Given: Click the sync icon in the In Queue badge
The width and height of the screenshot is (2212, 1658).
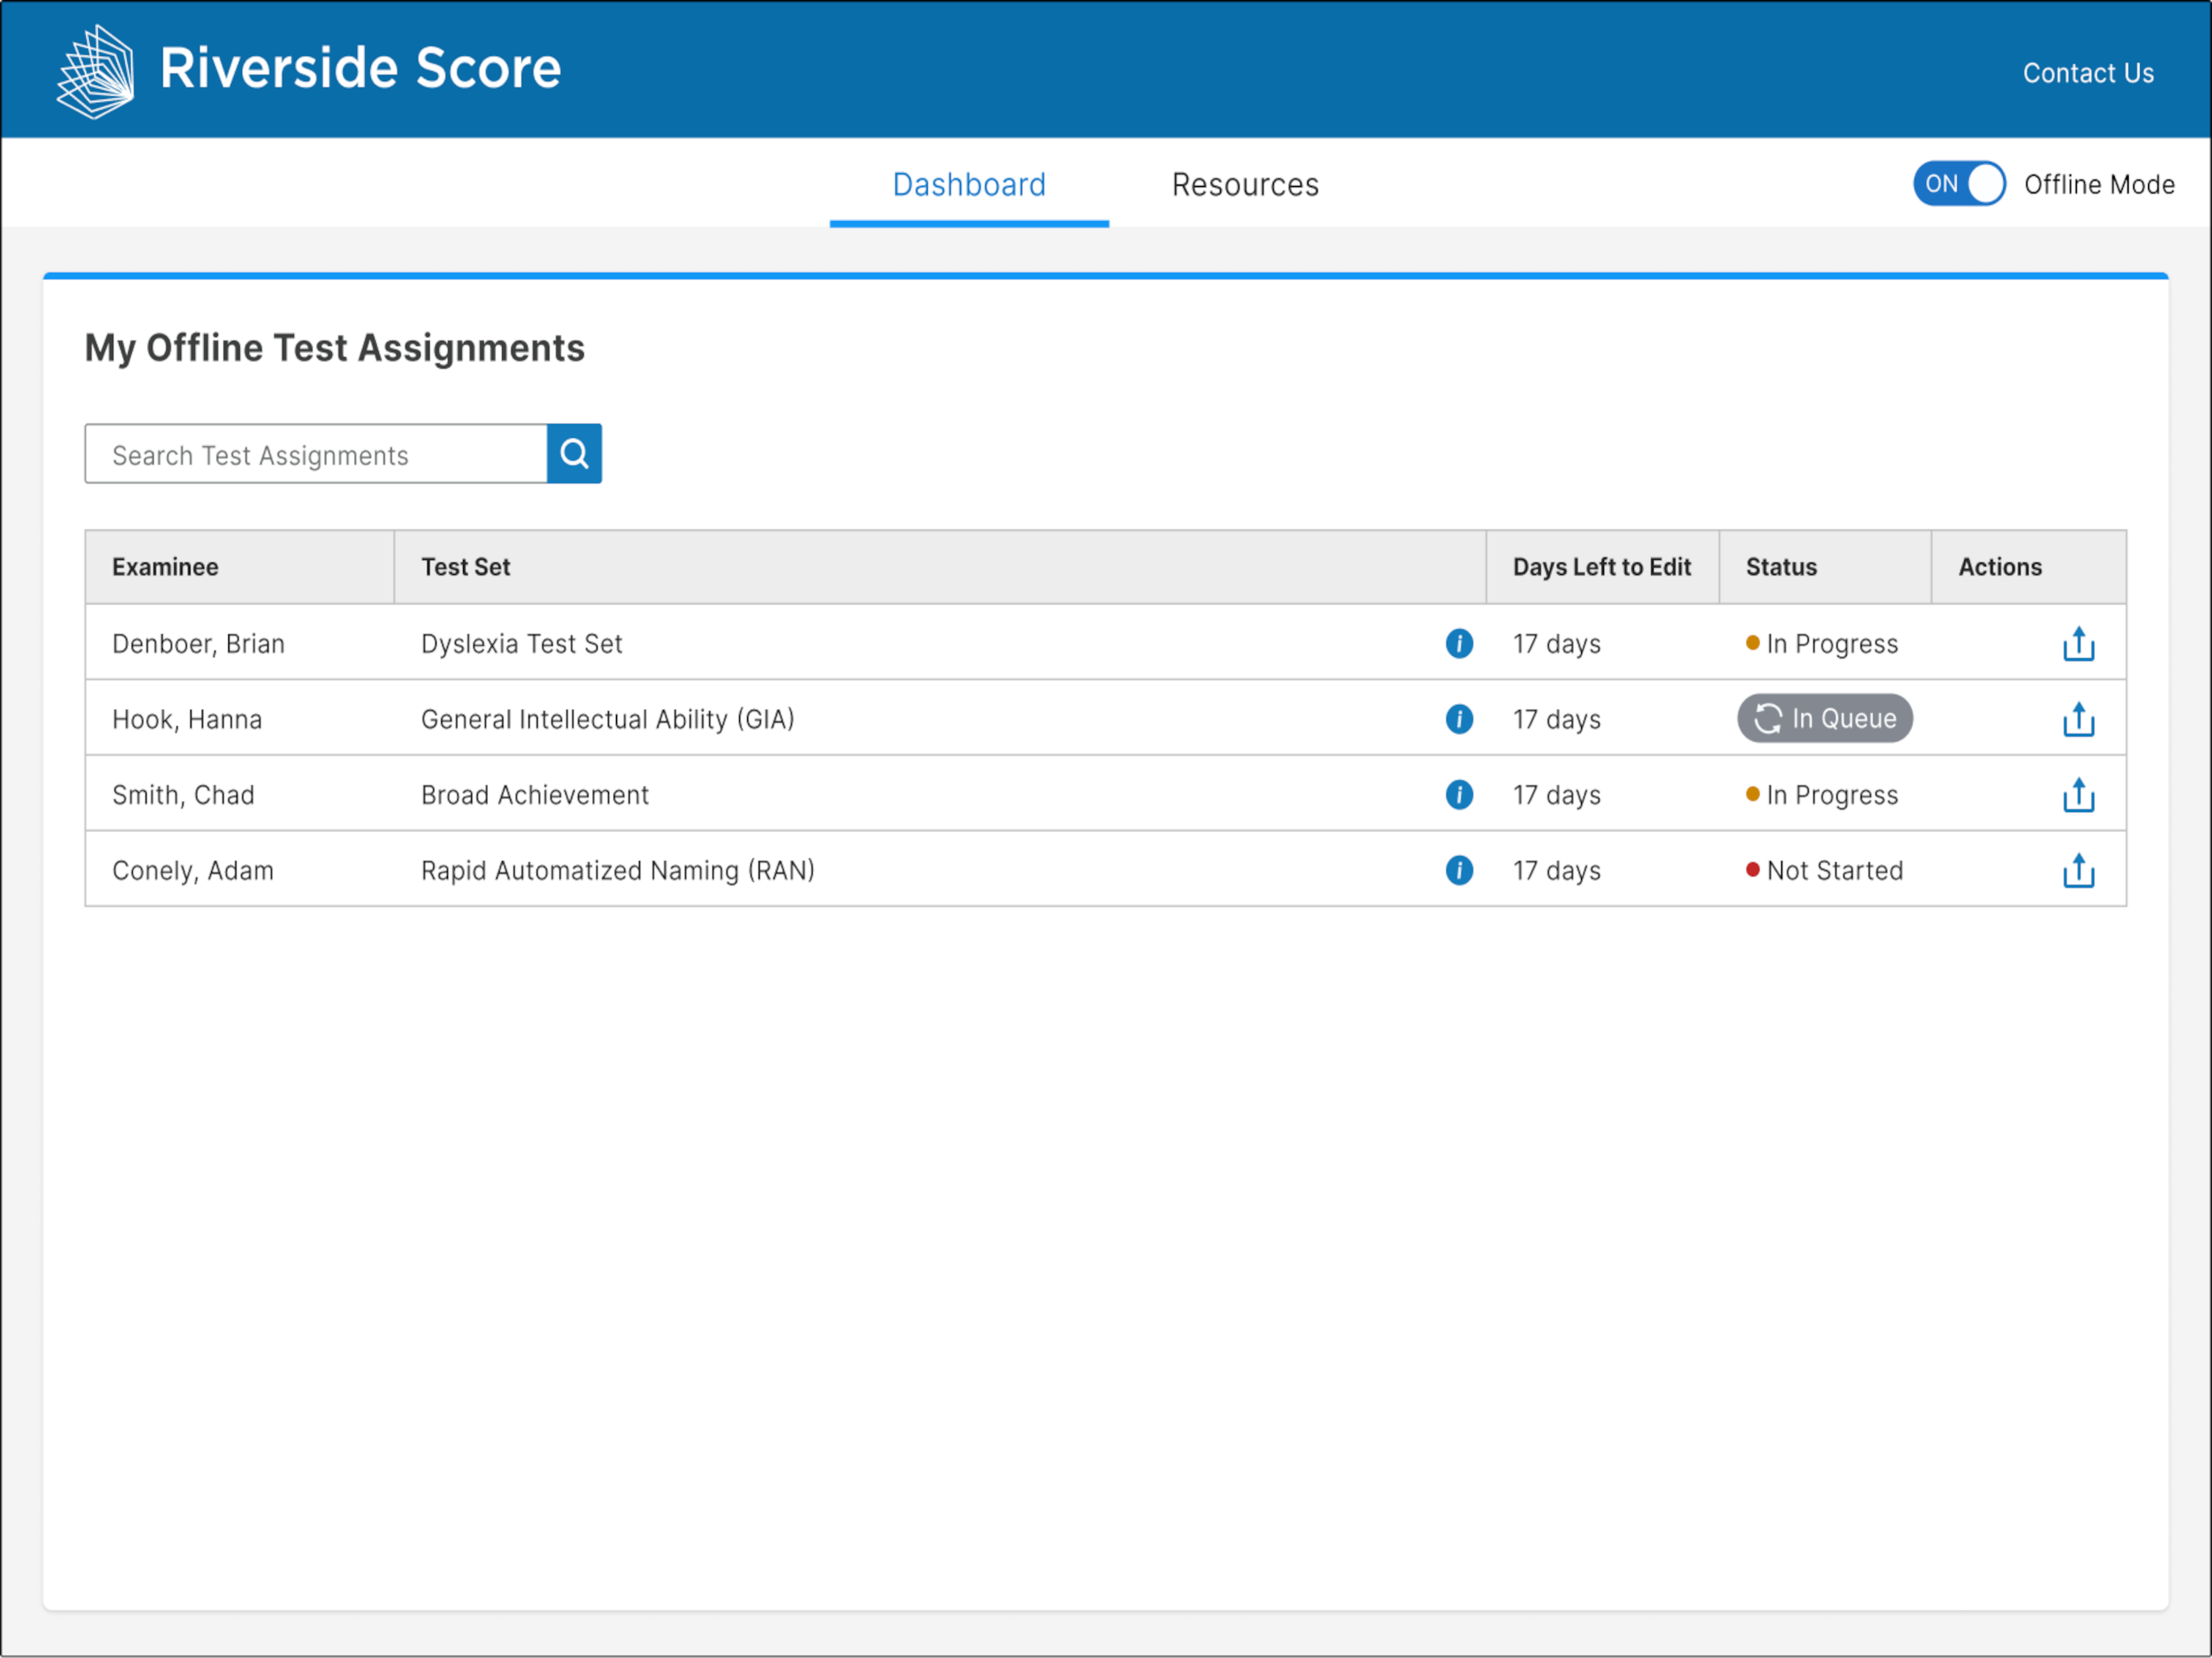Looking at the screenshot, I should point(1768,718).
